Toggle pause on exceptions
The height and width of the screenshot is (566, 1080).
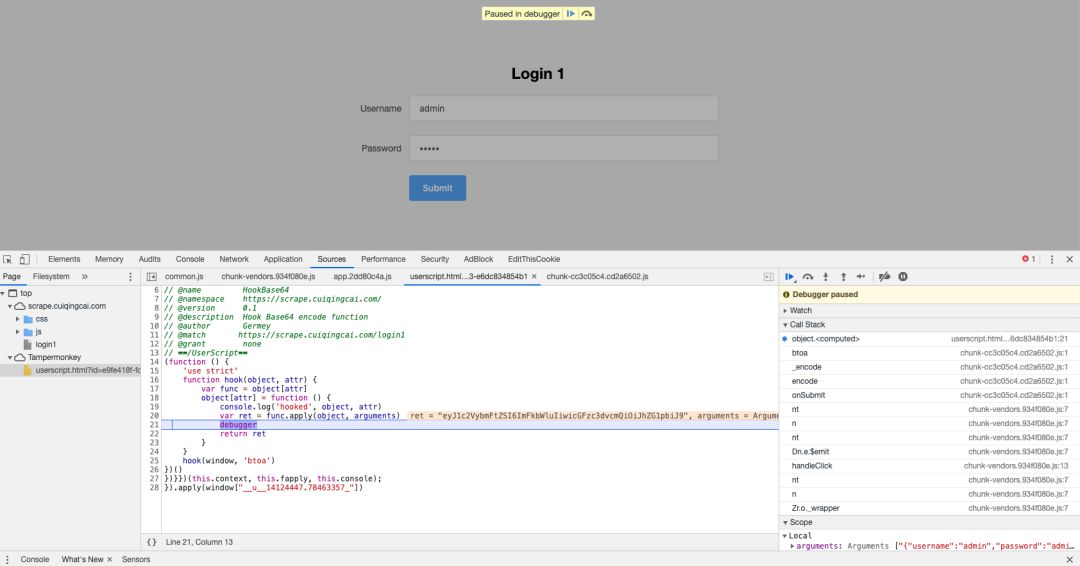click(903, 277)
